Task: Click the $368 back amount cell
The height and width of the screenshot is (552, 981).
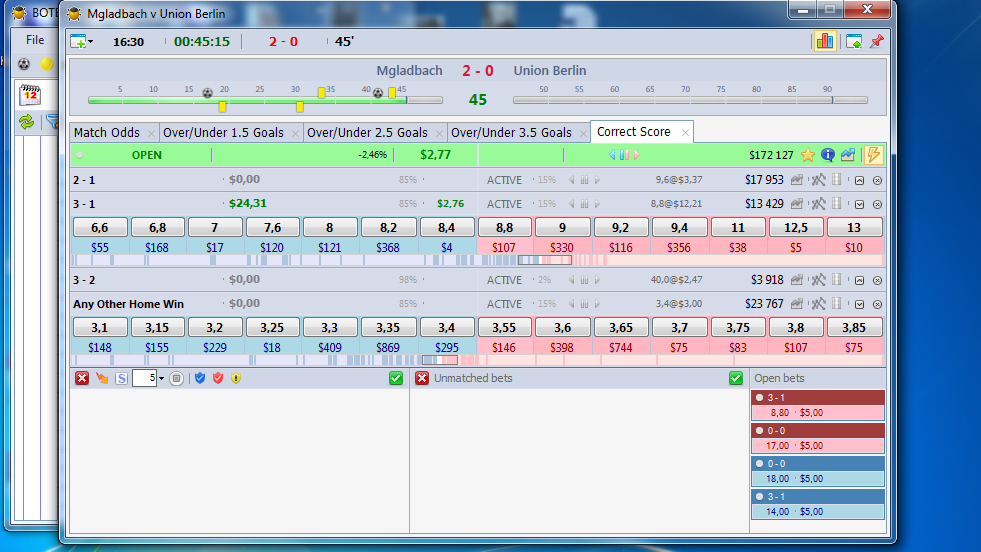Action: pos(388,248)
